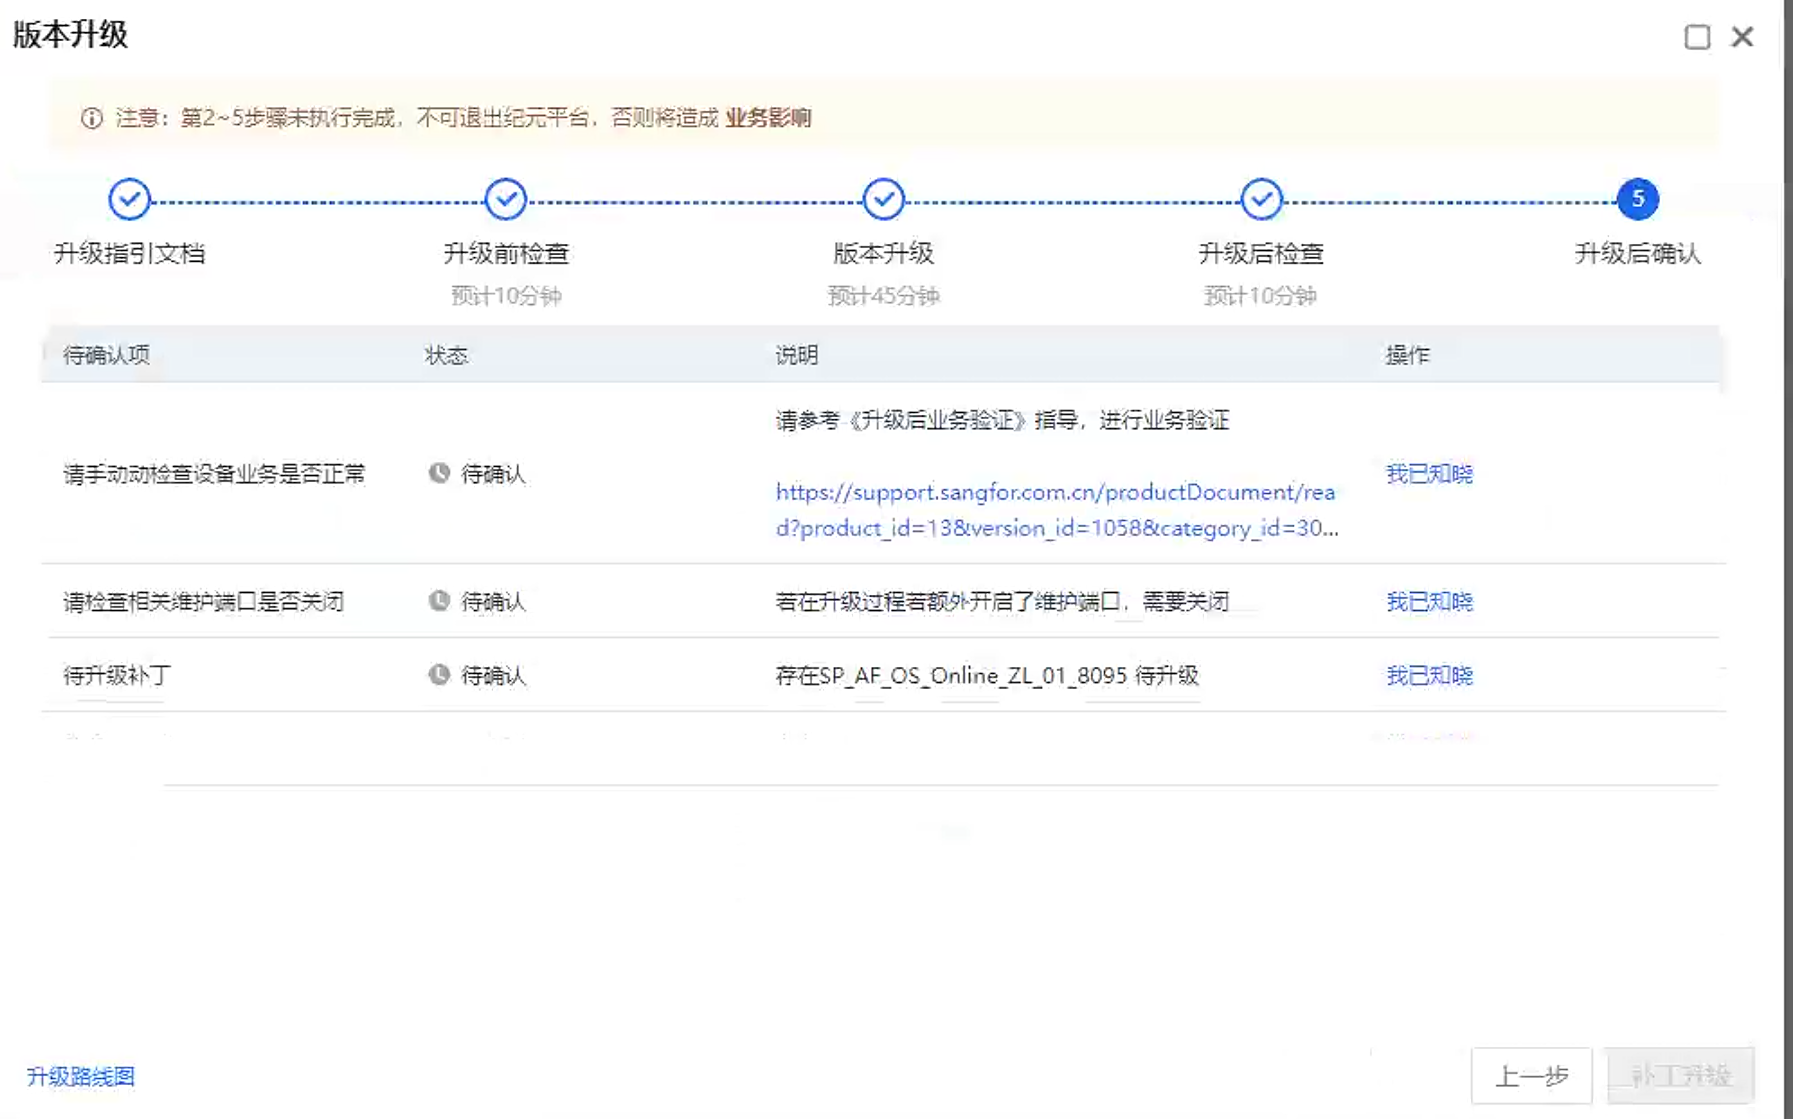Click the 待确认项 column header
Viewport: 1793px width, 1119px height.
pyautogui.click(x=107, y=355)
